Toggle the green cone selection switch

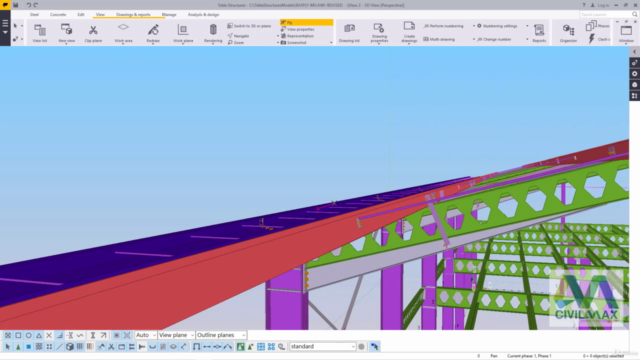coord(18,347)
